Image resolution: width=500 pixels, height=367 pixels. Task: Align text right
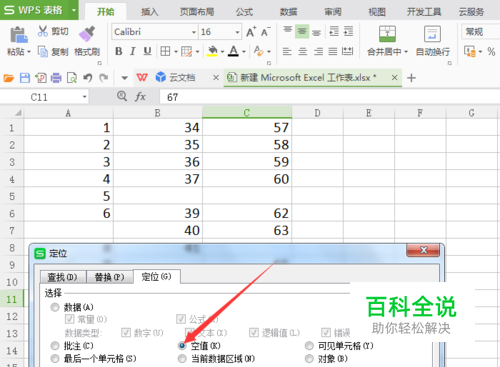pos(318,51)
